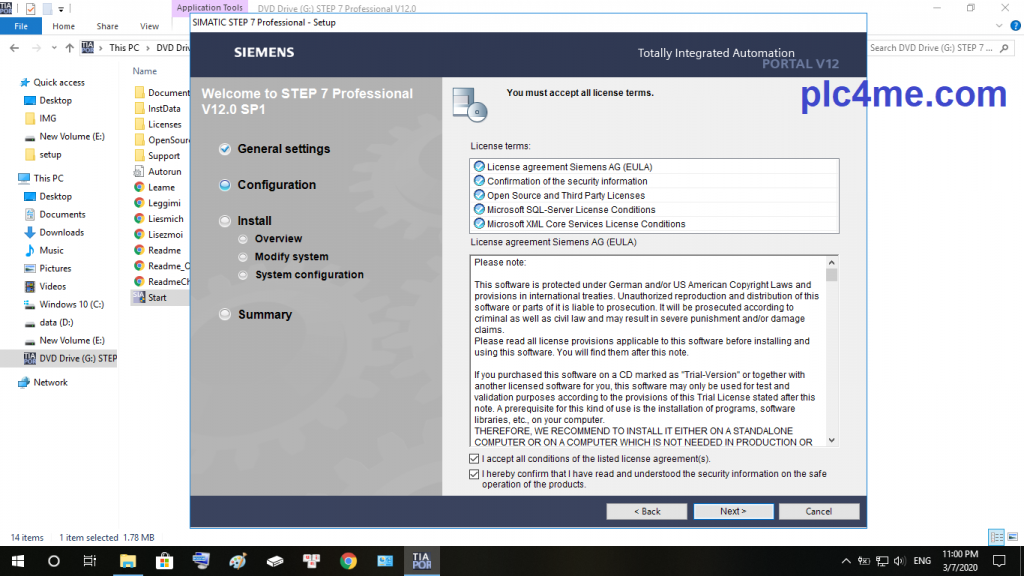This screenshot has height=576, width=1024.
Task: Click the TIA Portal icon in taskbar
Action: (x=420, y=561)
